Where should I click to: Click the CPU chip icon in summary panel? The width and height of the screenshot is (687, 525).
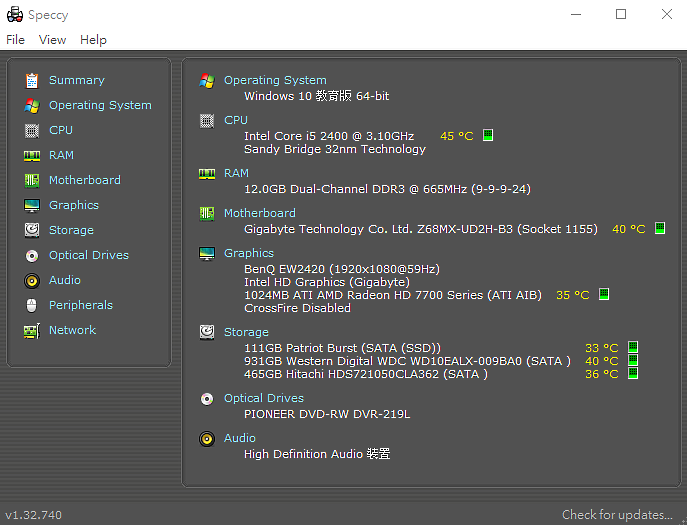(x=207, y=120)
